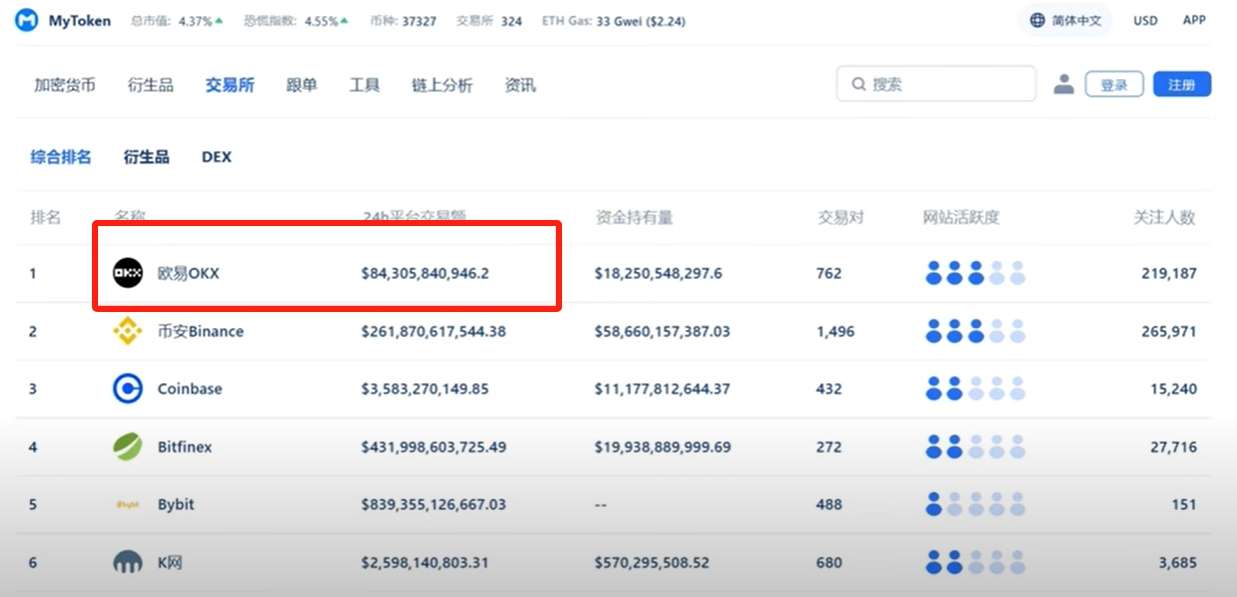Open the 欧易OKX exchange link

(x=188, y=273)
